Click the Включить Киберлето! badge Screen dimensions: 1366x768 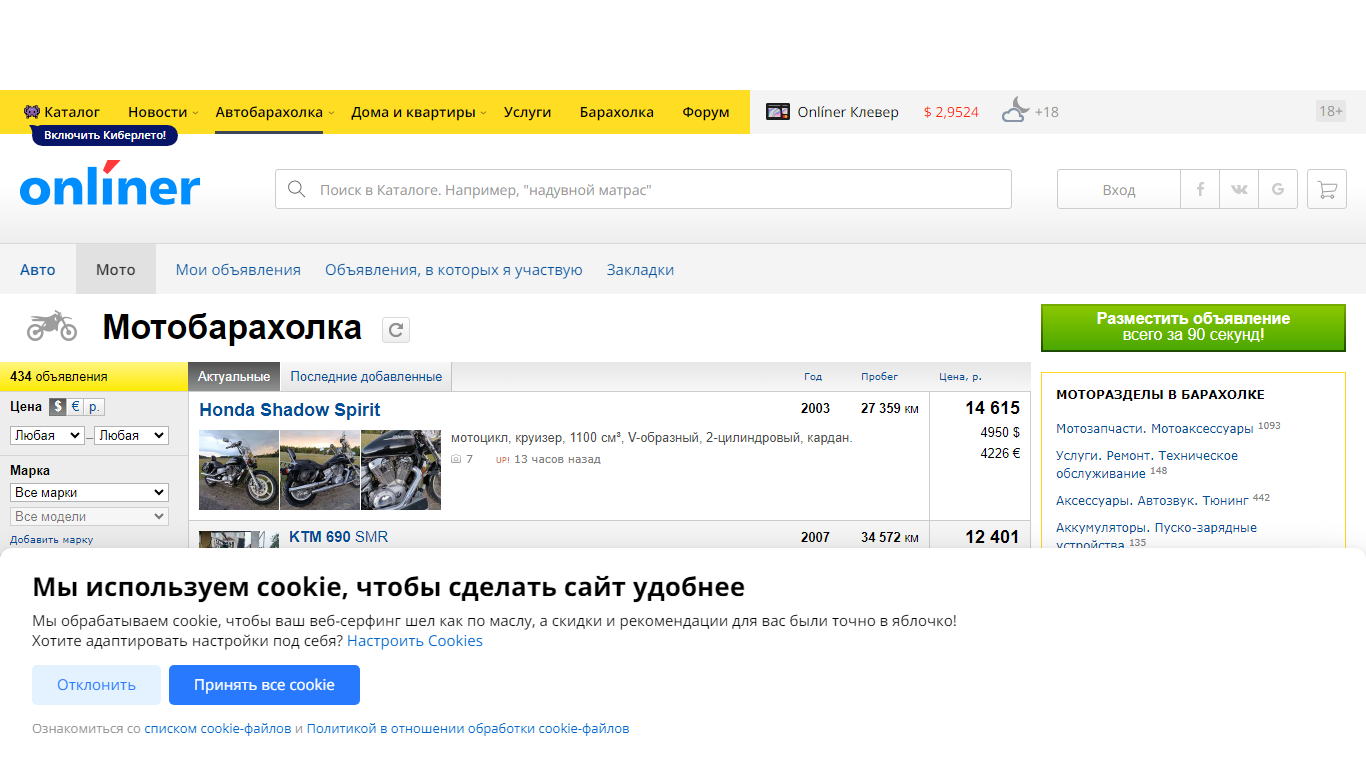[x=105, y=135]
